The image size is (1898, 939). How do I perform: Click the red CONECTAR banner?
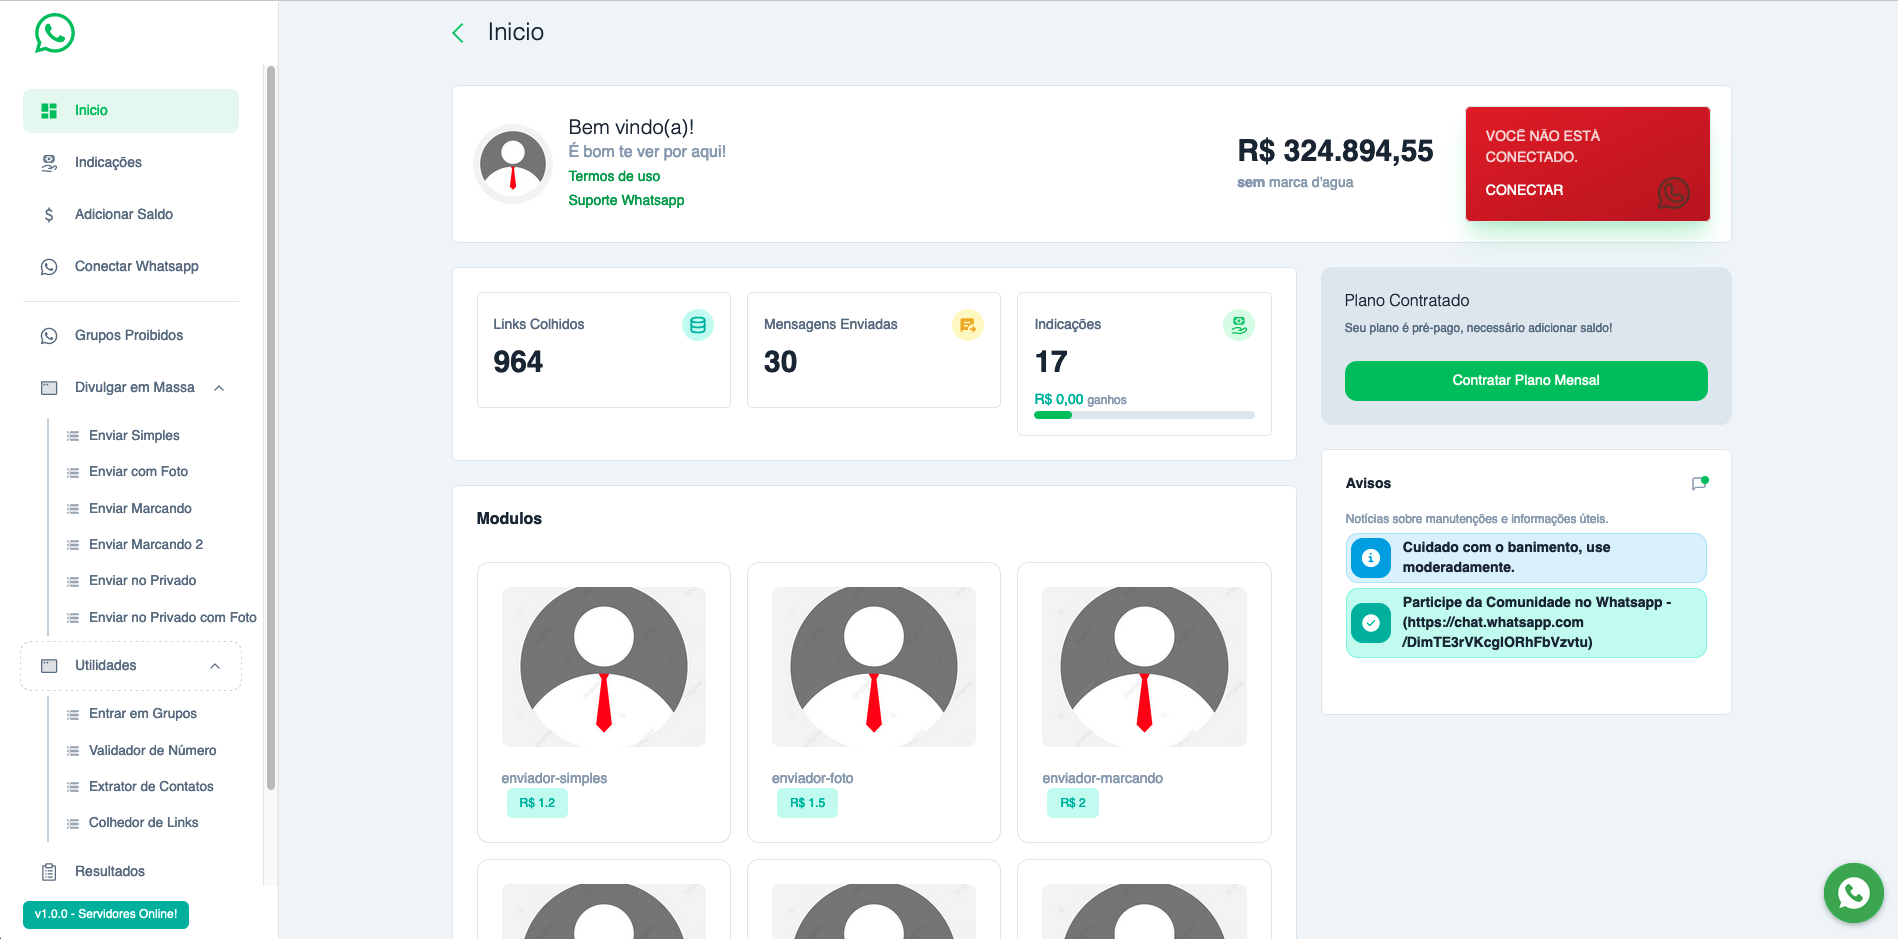point(1587,164)
